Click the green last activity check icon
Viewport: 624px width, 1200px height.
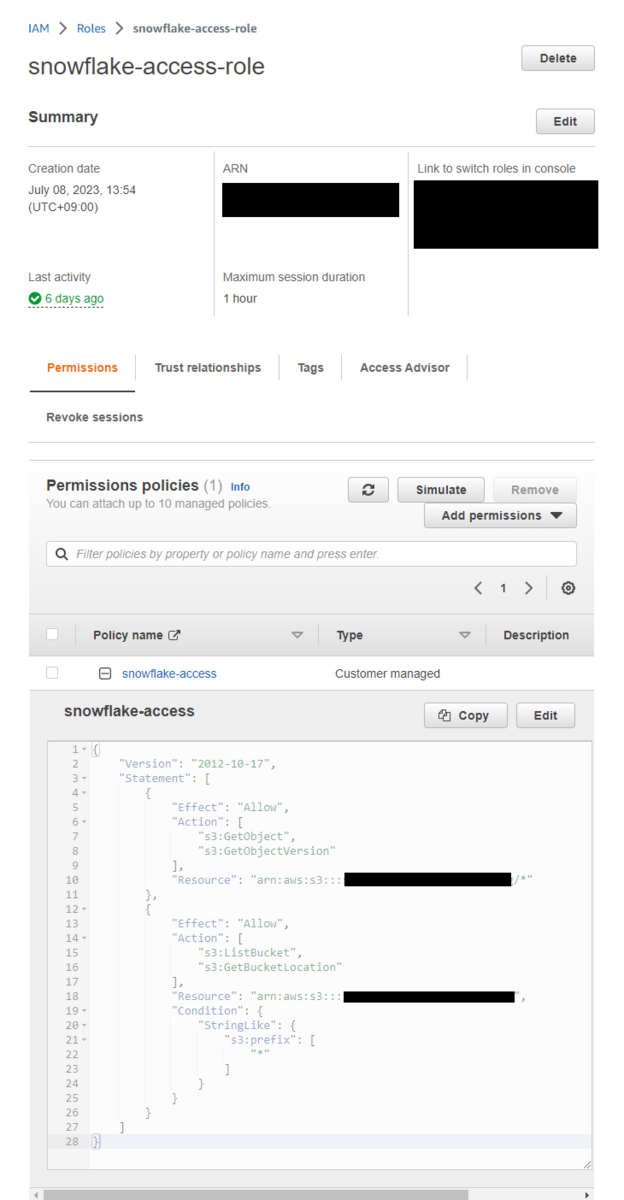(x=35, y=298)
